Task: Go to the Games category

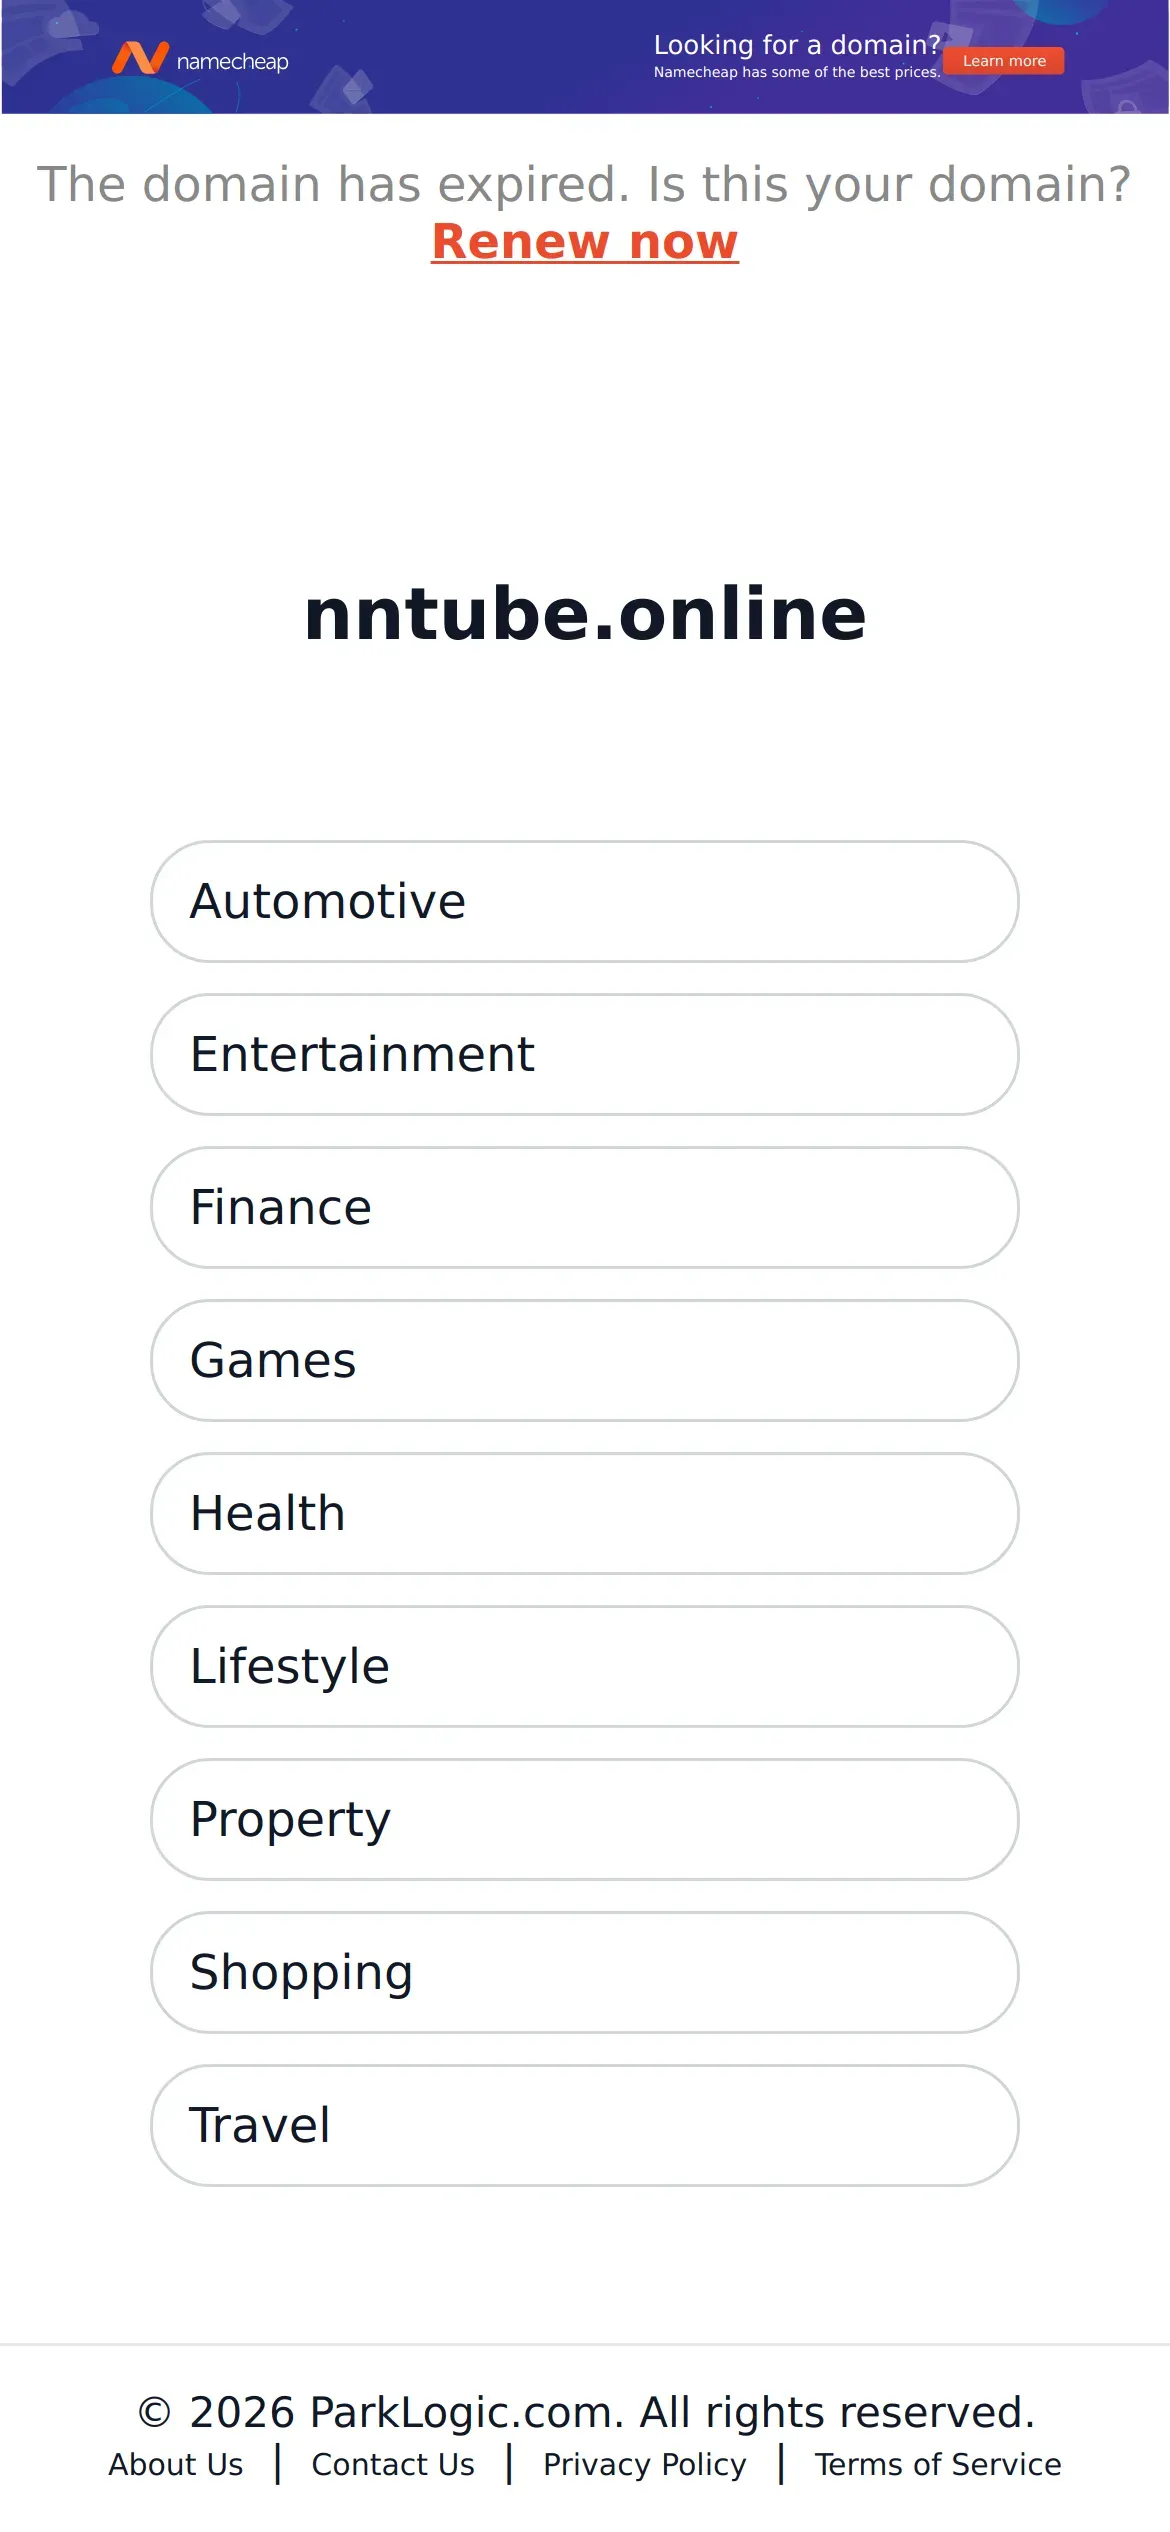Action: click(584, 1360)
